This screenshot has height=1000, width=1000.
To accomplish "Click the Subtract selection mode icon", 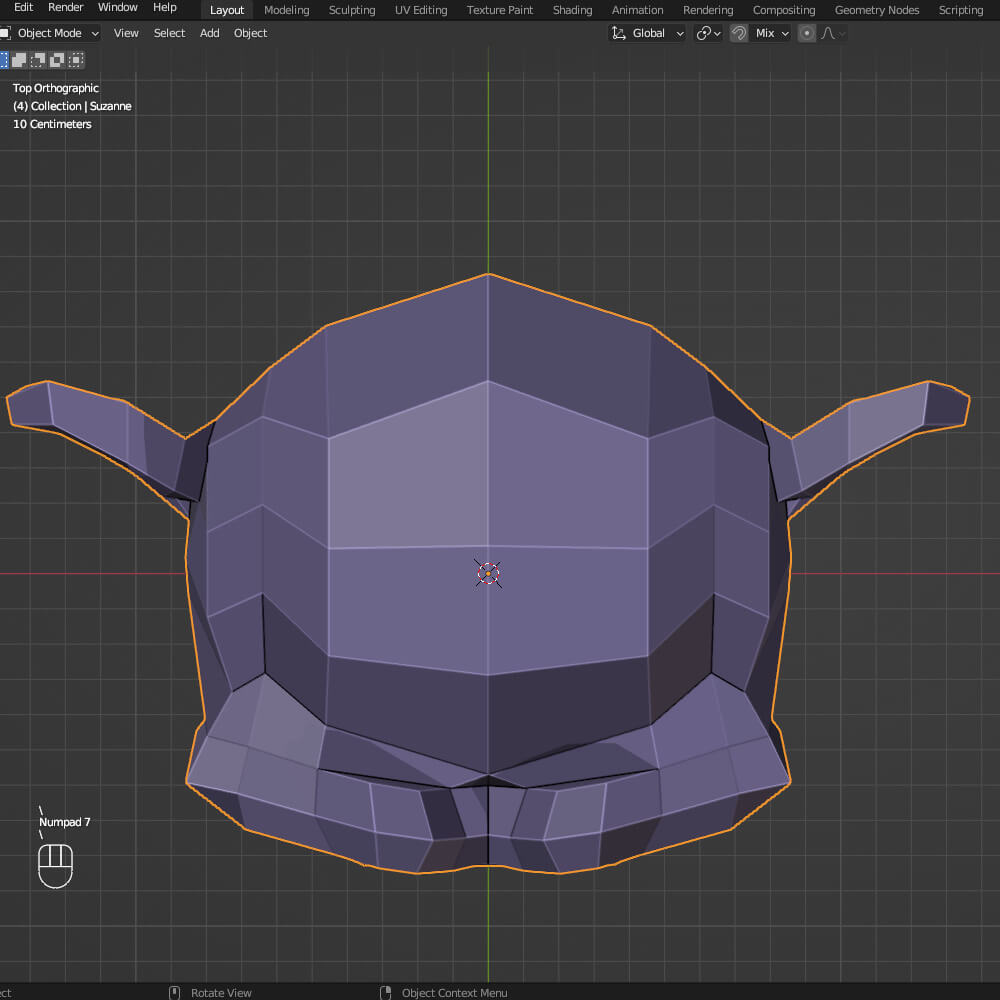I will (37, 60).
